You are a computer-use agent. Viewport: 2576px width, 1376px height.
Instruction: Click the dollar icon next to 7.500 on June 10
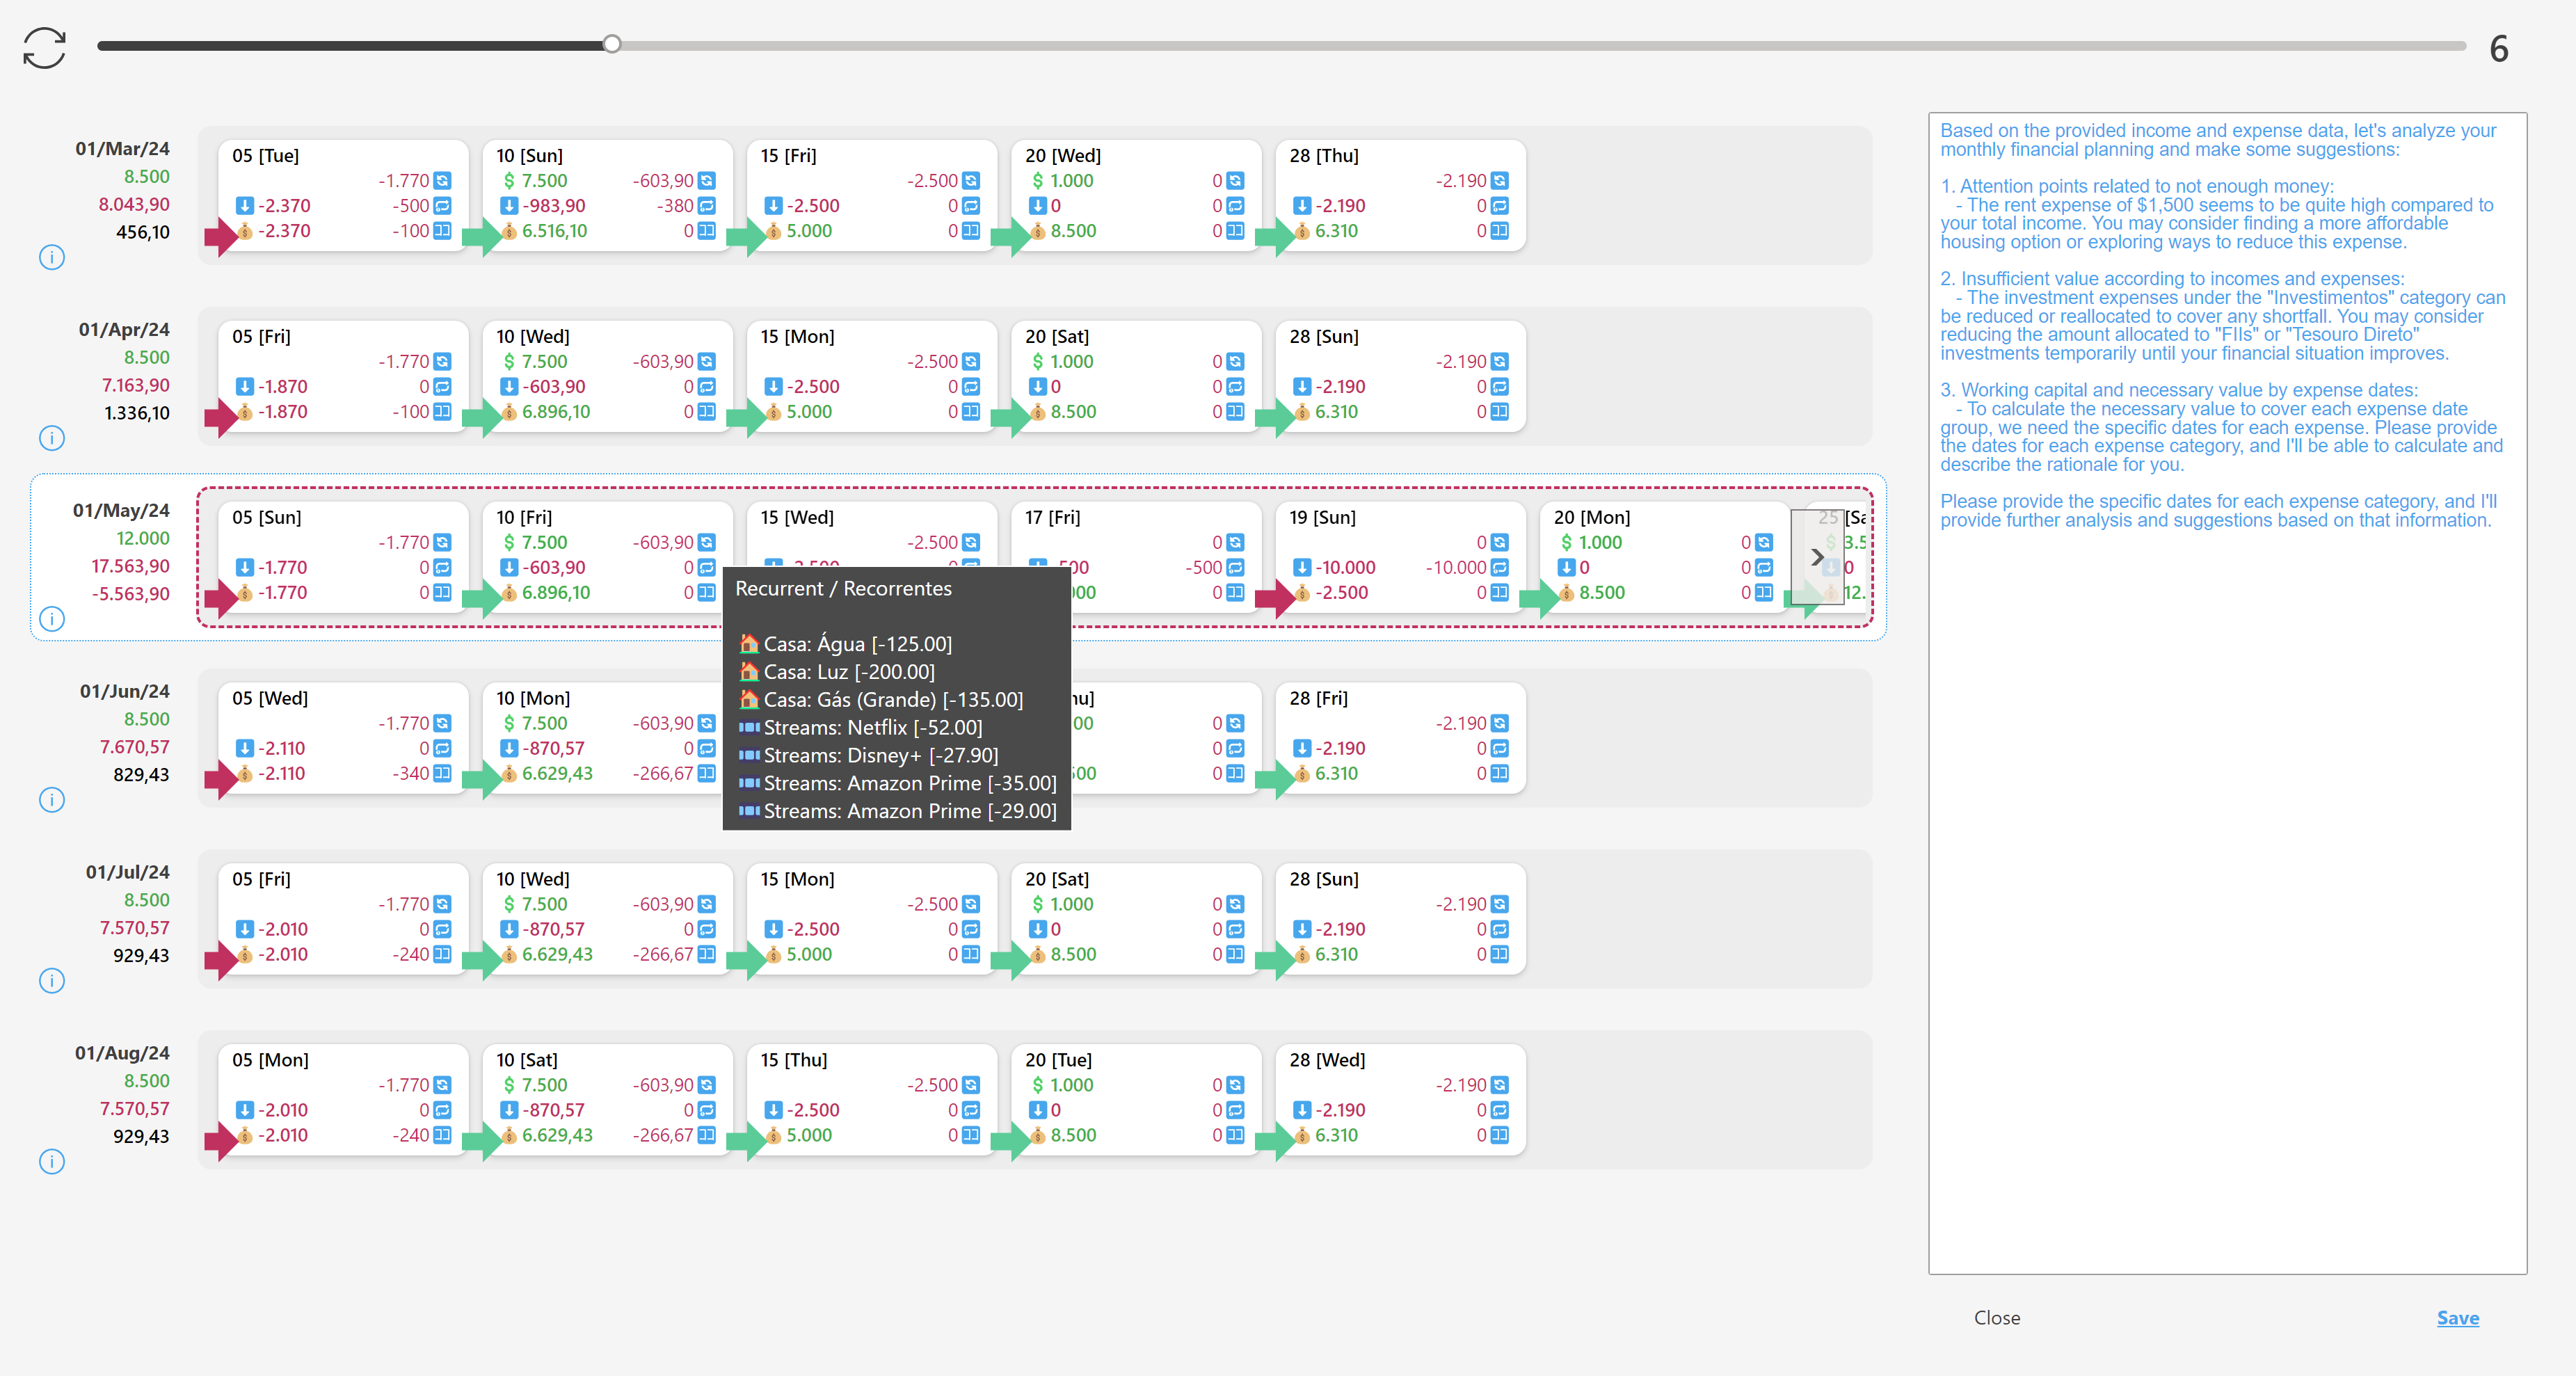510,722
